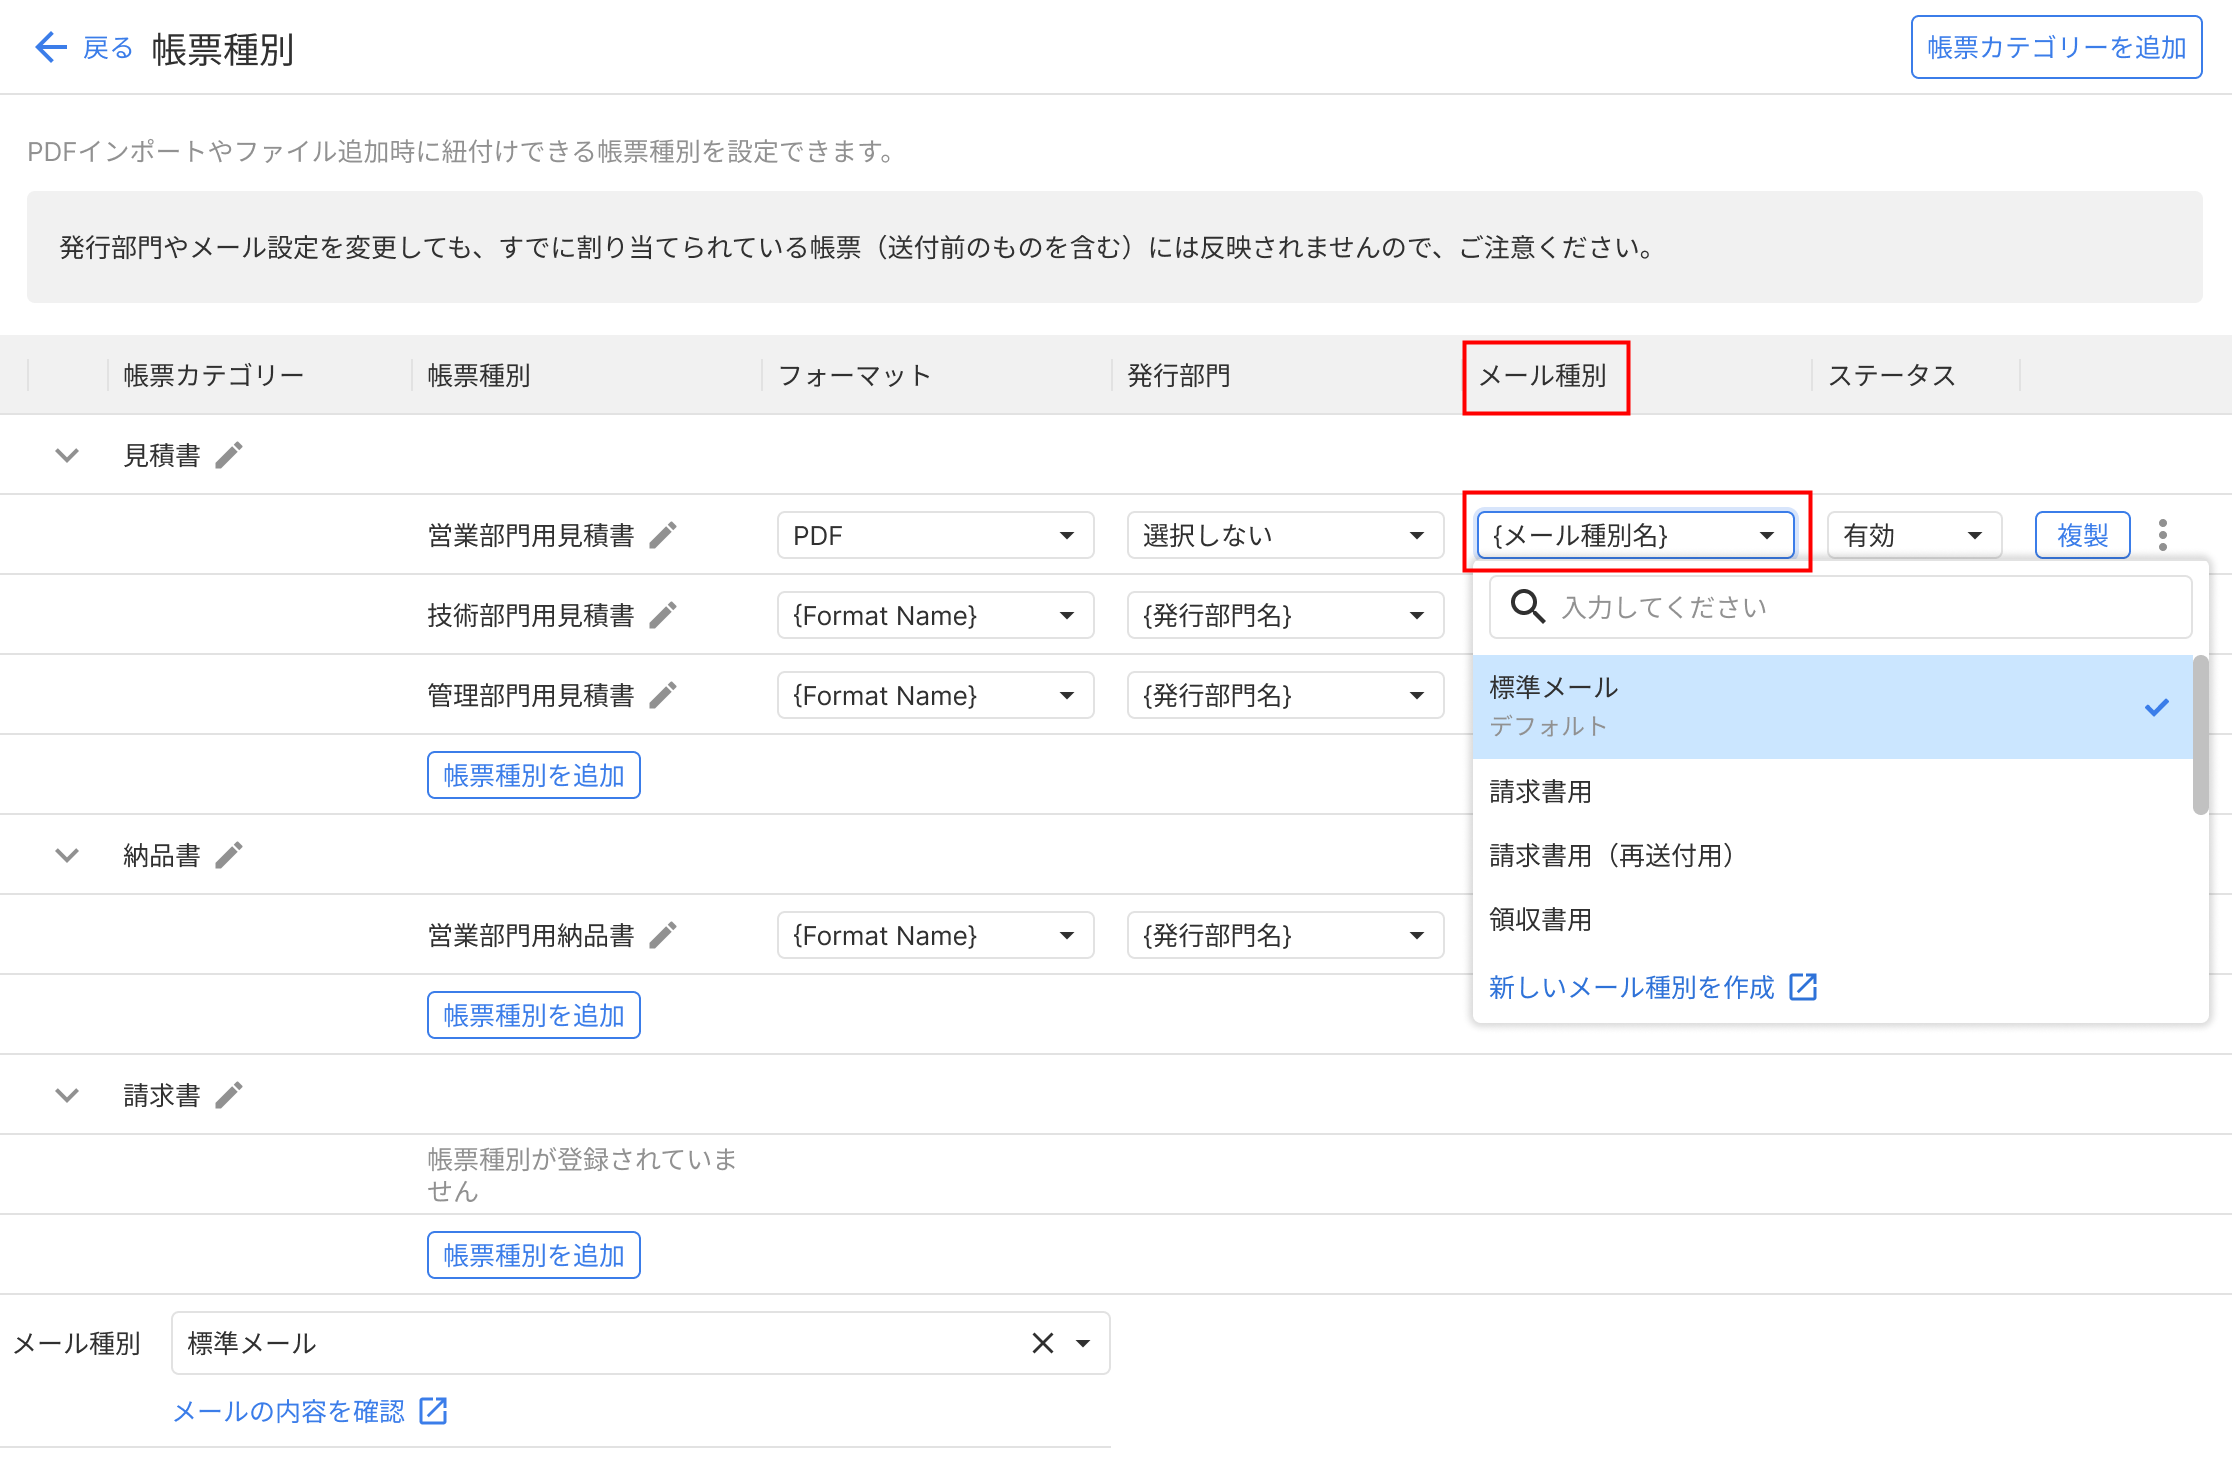Click the back arrow icon beside 戻る

tap(50, 47)
